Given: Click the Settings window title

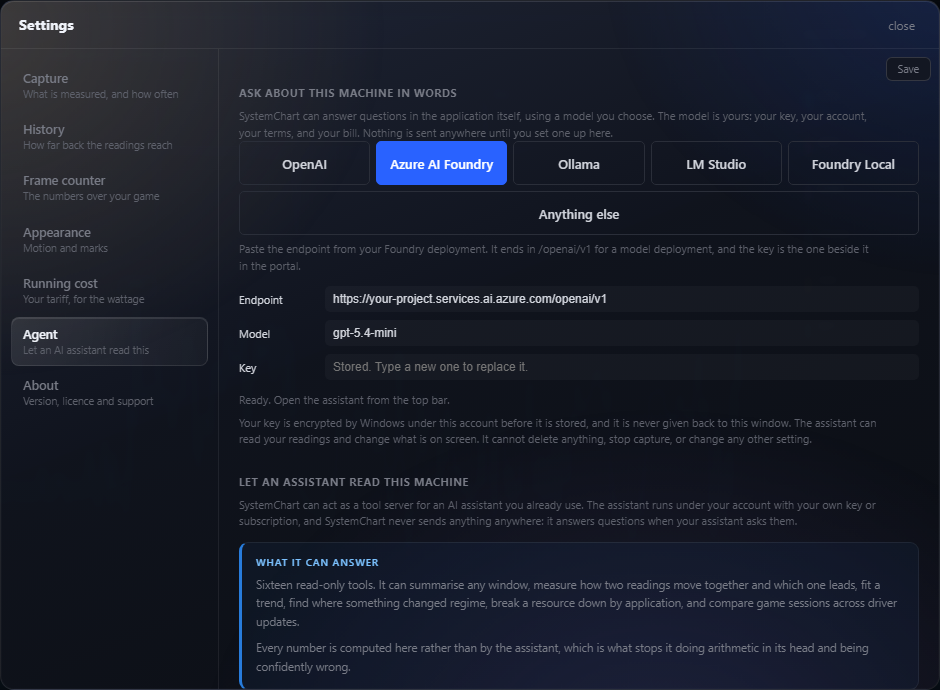Looking at the screenshot, I should click(46, 25).
